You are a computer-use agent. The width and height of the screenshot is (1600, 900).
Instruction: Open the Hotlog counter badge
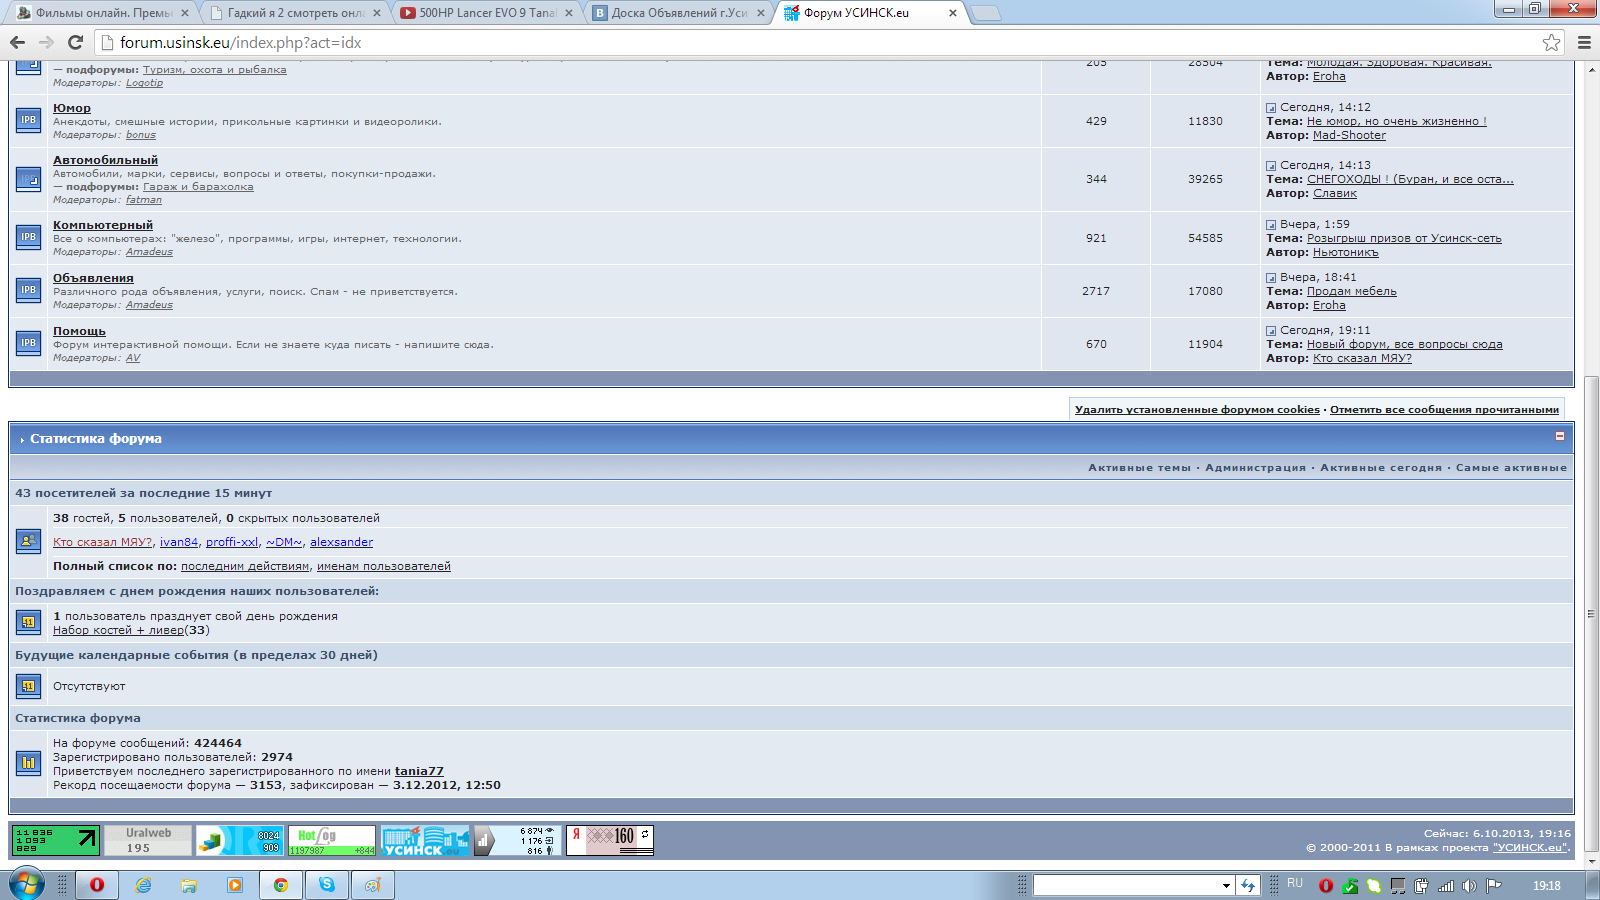pos(332,840)
